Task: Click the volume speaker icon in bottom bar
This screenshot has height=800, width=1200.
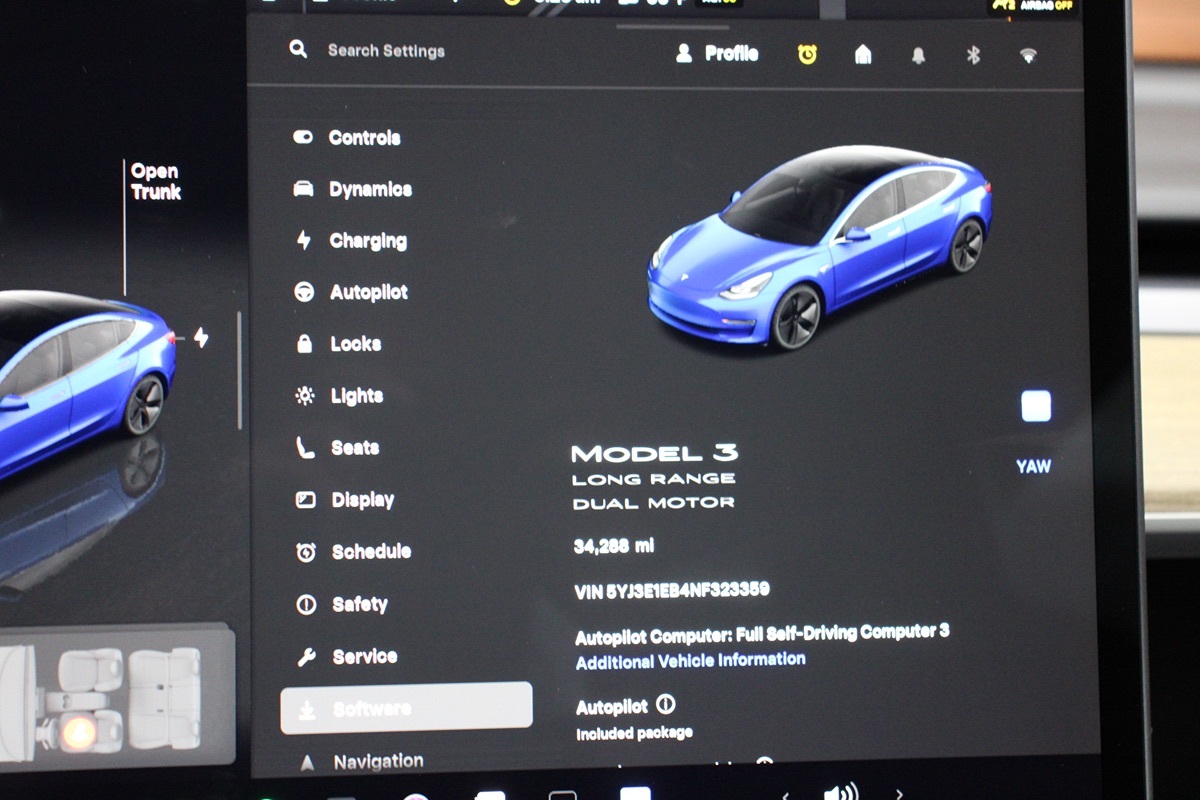Action: 838,792
